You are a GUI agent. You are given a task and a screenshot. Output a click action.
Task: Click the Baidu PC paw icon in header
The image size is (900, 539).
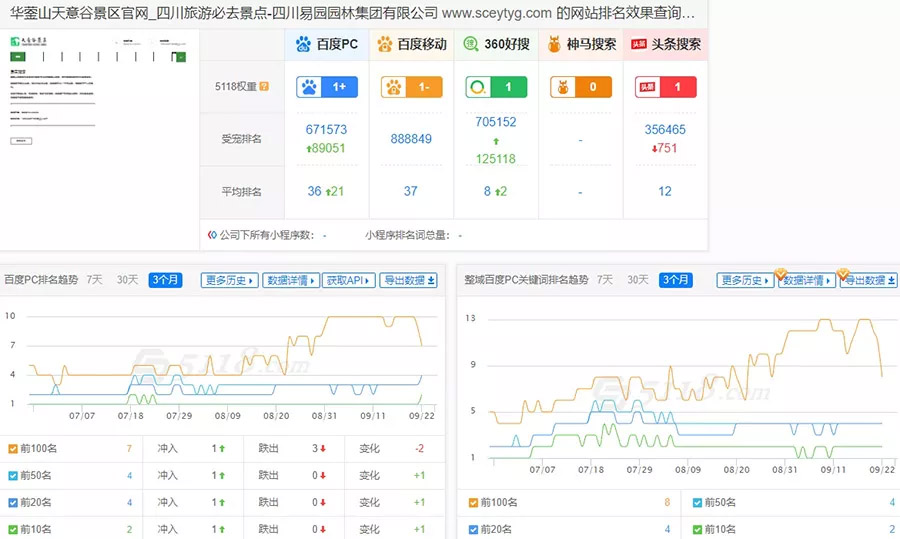pyautogui.click(x=303, y=44)
